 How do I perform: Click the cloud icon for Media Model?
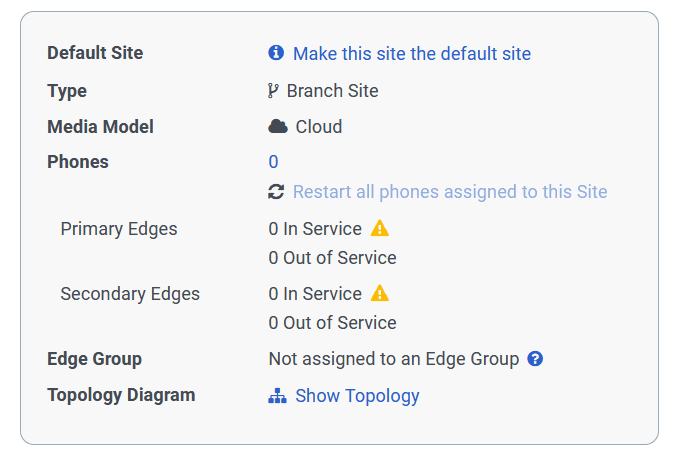pyautogui.click(x=278, y=127)
